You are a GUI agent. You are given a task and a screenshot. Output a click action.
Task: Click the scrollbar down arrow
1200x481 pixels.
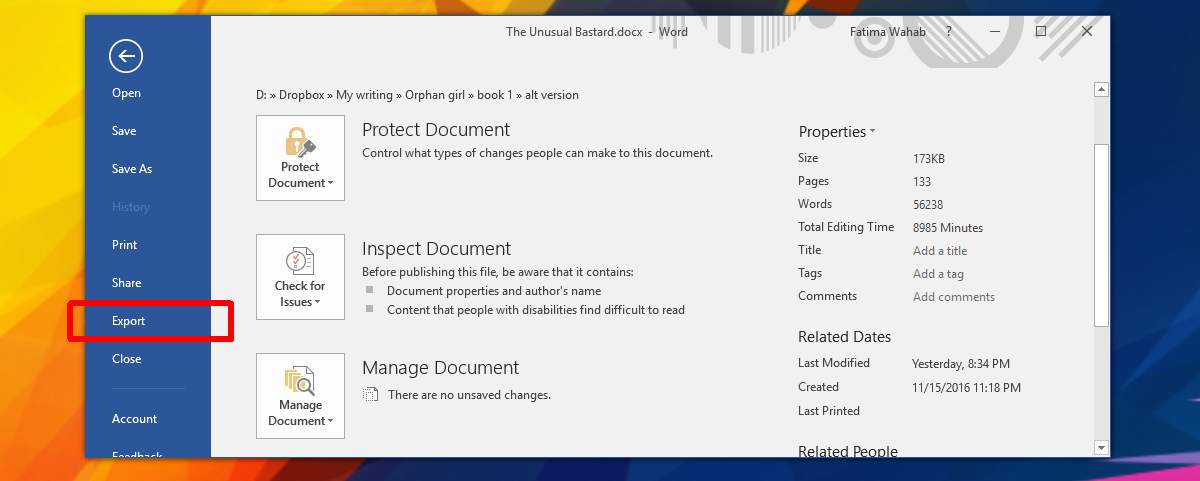[1101, 448]
